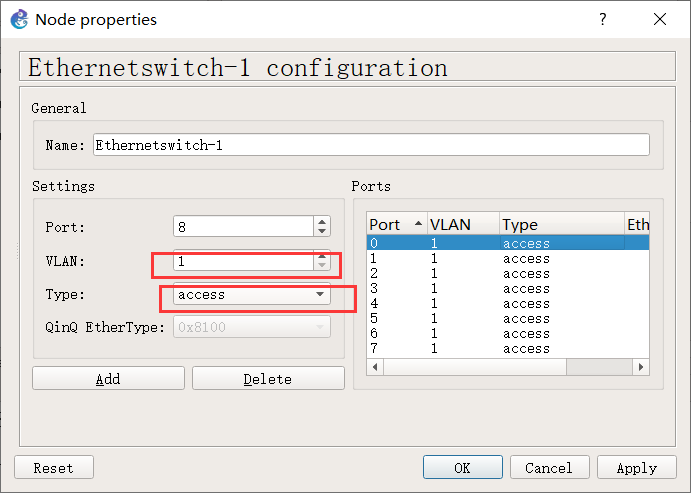Increment the Port spinner up arrow
This screenshot has width=691, height=493.
(322, 222)
